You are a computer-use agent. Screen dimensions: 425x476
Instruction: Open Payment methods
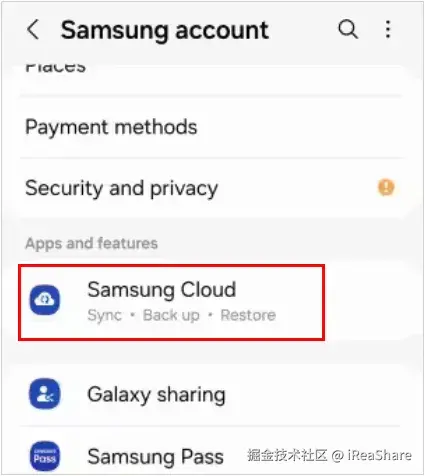211,127
